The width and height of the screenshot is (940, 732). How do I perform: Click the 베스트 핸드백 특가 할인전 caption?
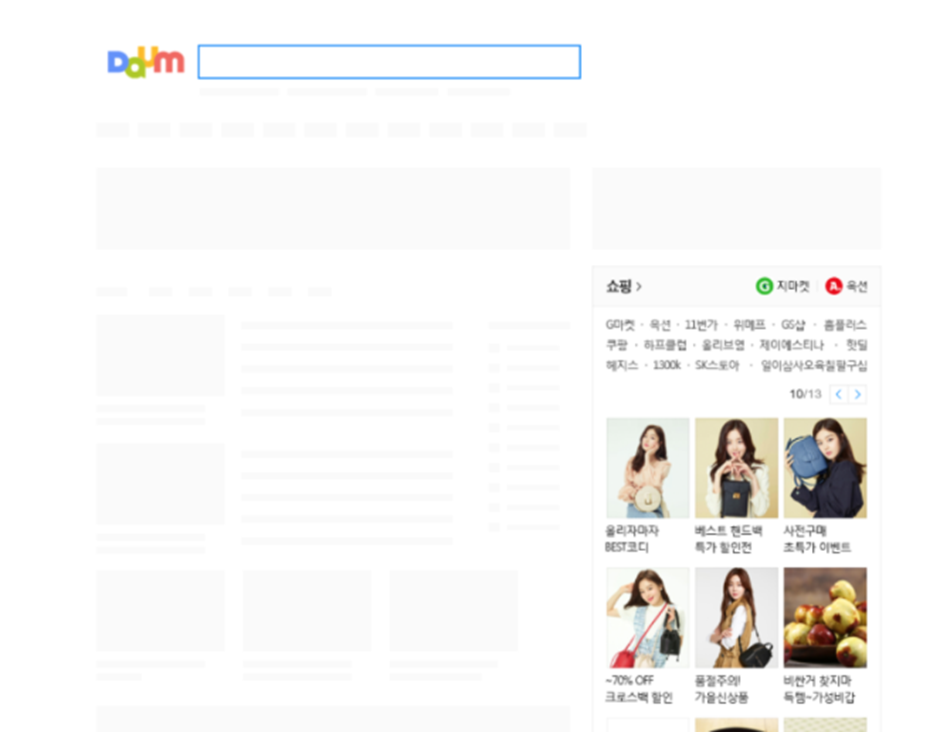pos(728,539)
